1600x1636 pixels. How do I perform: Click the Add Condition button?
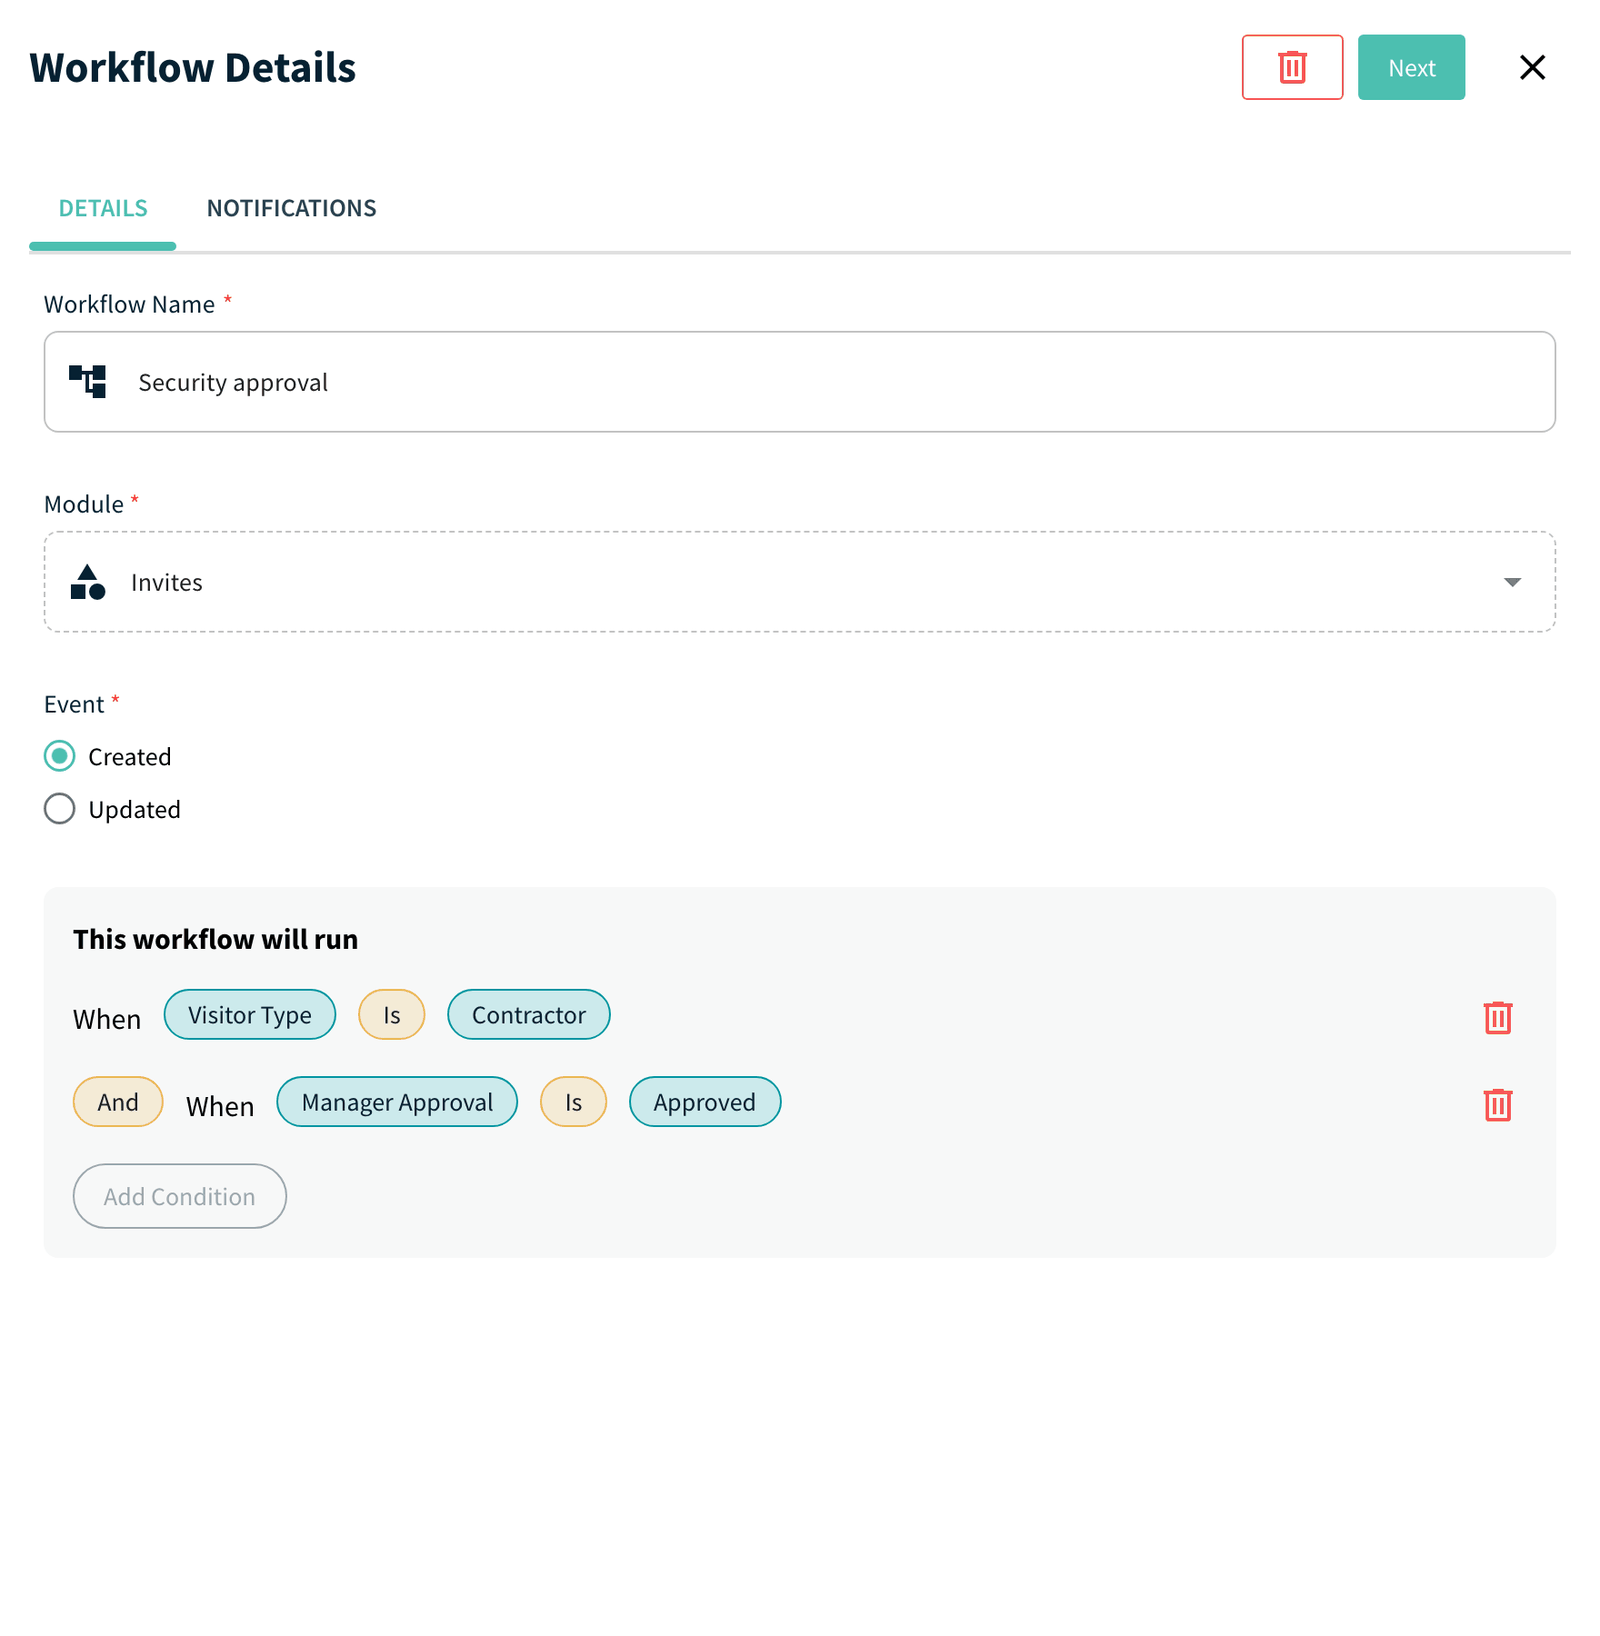coord(180,1196)
